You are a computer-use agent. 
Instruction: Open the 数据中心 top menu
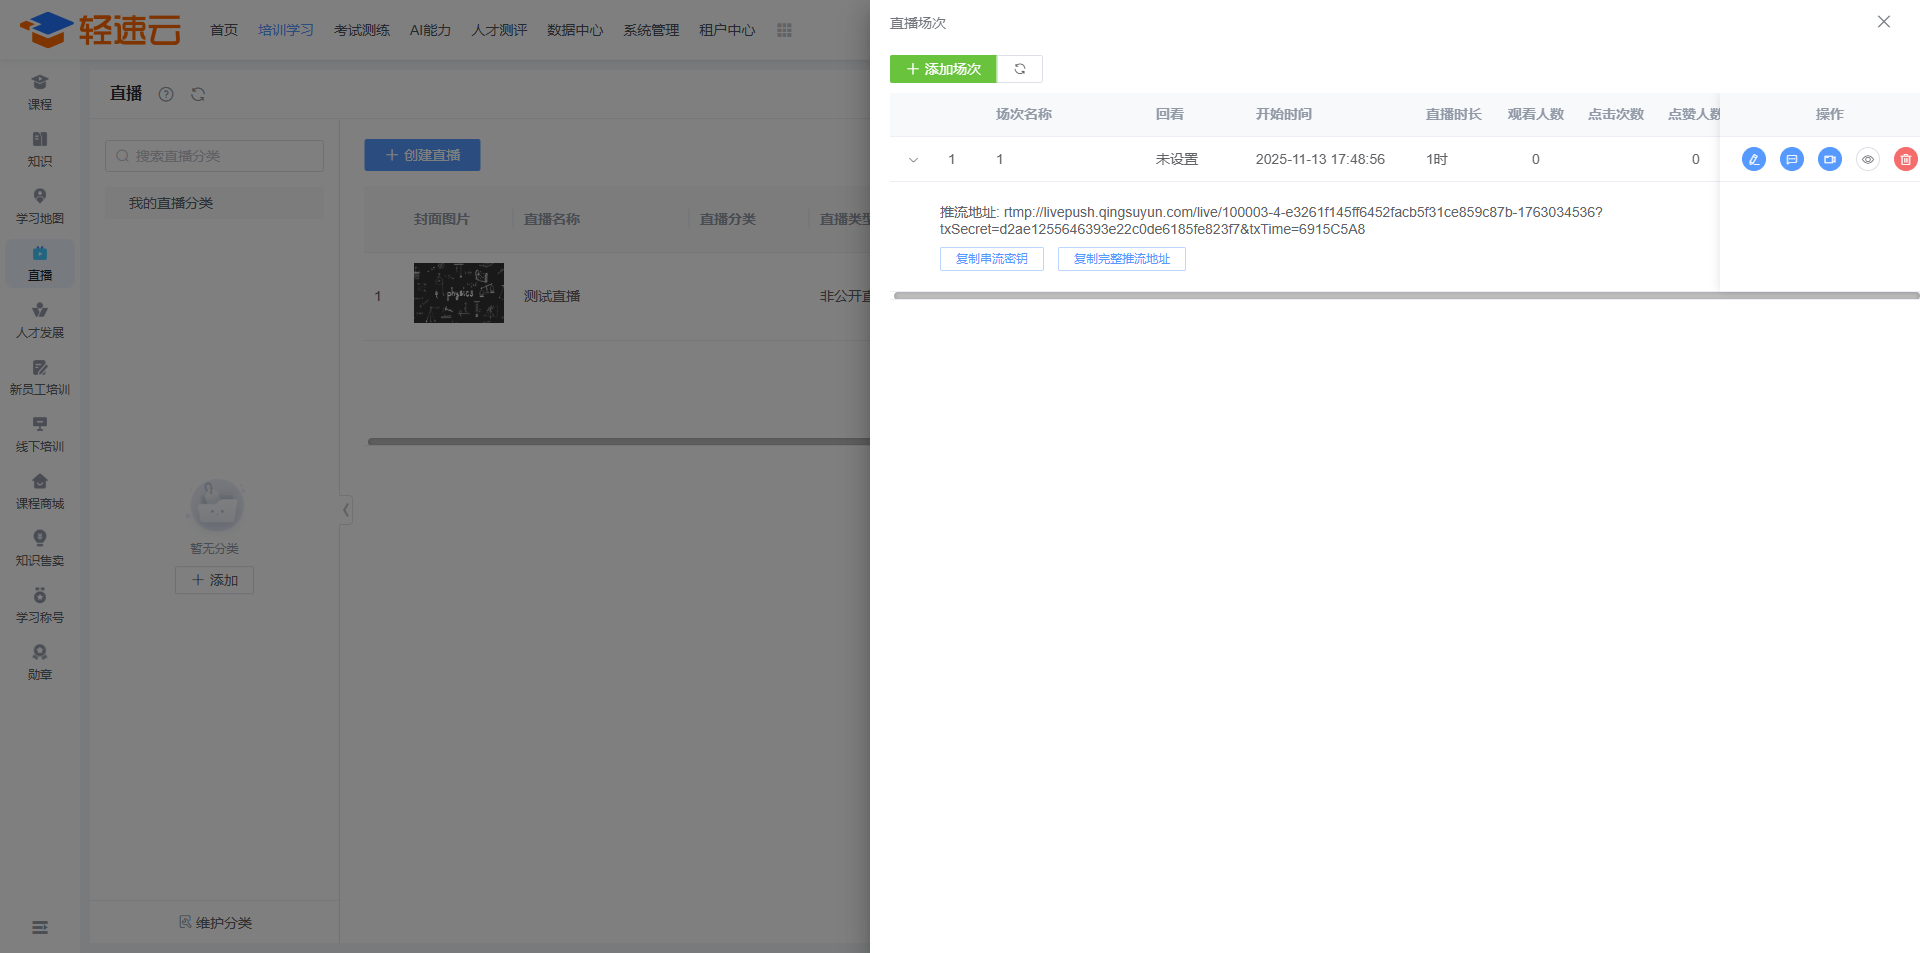[x=574, y=30]
